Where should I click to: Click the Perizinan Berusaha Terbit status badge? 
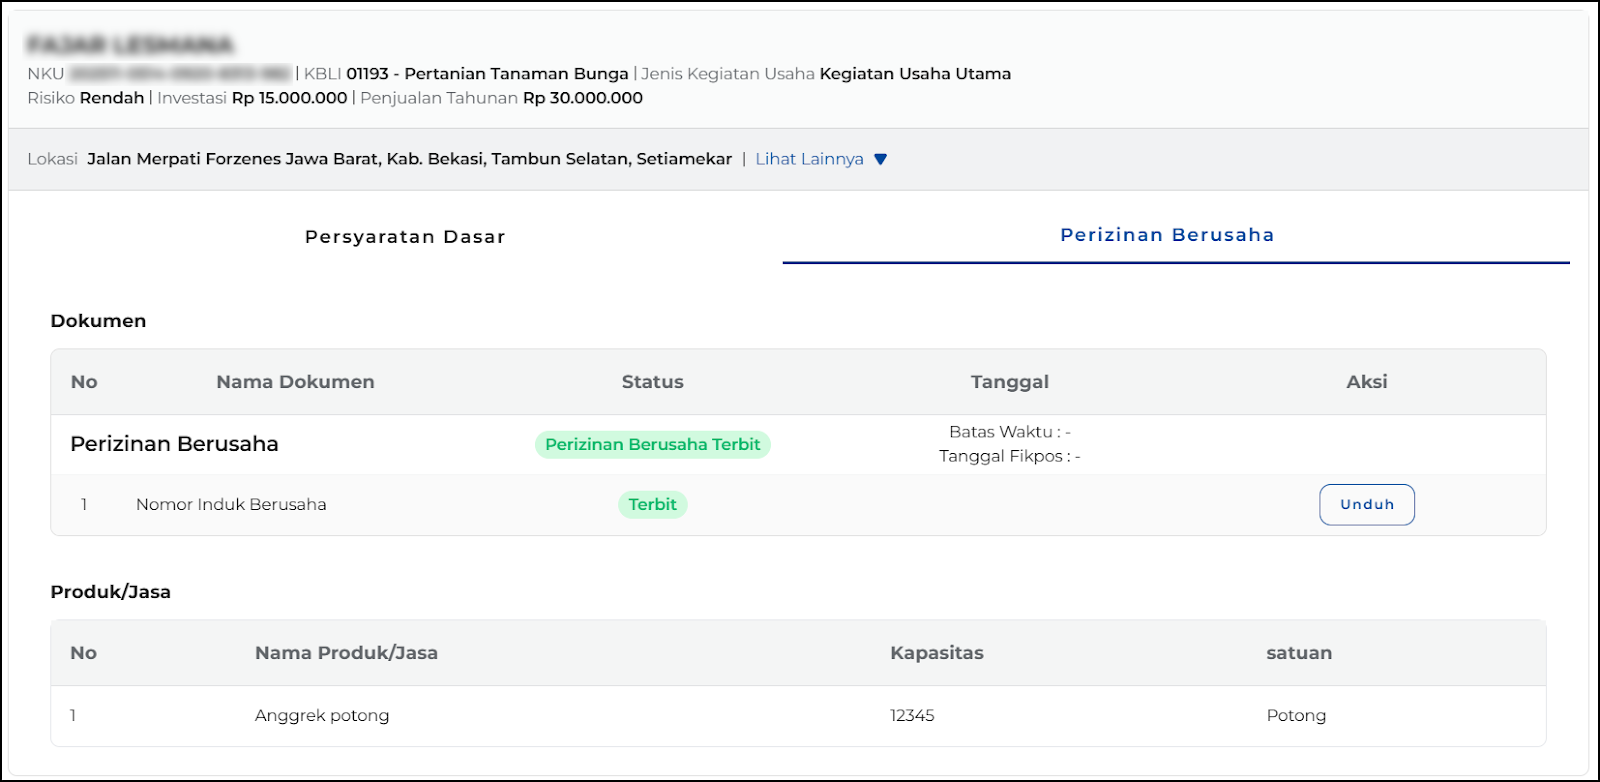pos(652,444)
